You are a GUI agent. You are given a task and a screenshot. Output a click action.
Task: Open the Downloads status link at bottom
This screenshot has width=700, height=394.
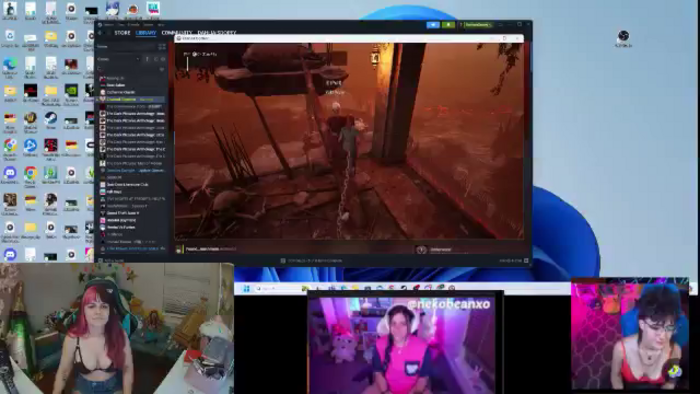(x=311, y=261)
